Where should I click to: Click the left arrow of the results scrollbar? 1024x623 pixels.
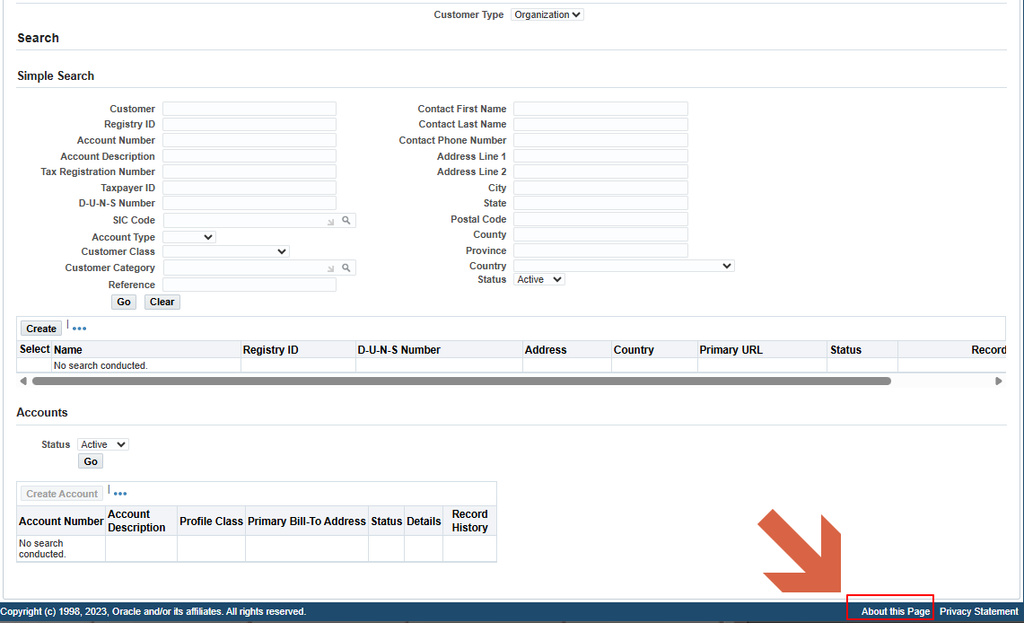[24, 381]
